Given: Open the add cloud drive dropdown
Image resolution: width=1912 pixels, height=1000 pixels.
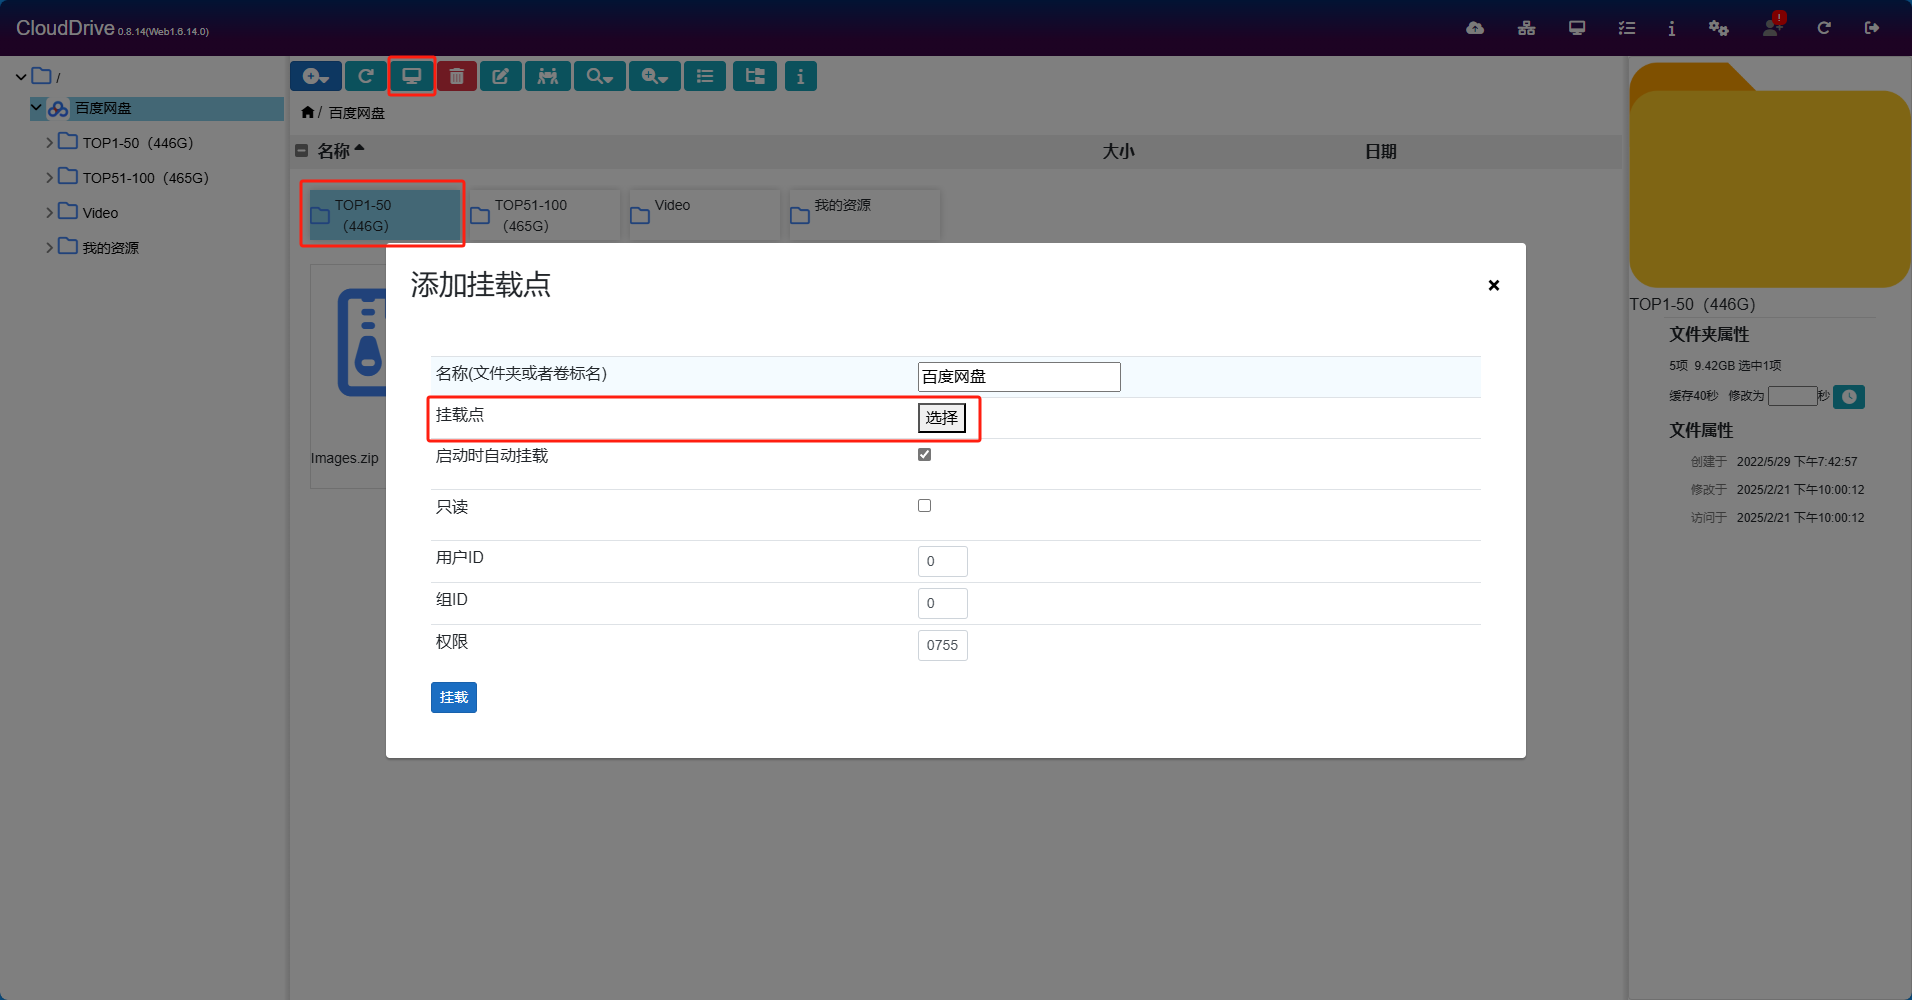Looking at the screenshot, I should (x=316, y=76).
